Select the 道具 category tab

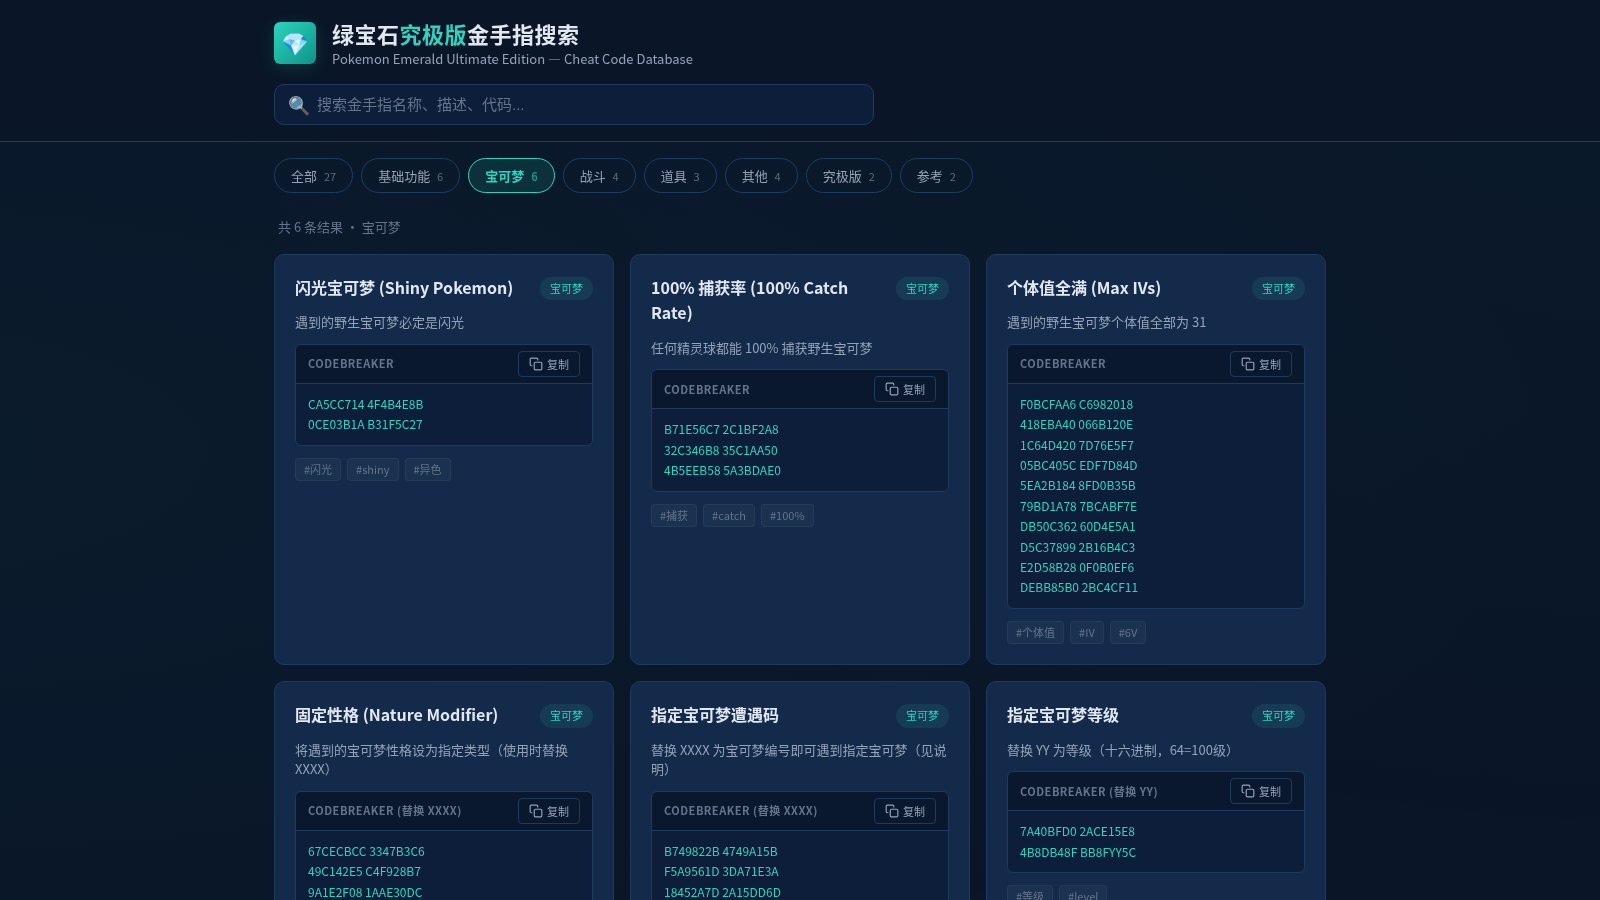coord(680,176)
